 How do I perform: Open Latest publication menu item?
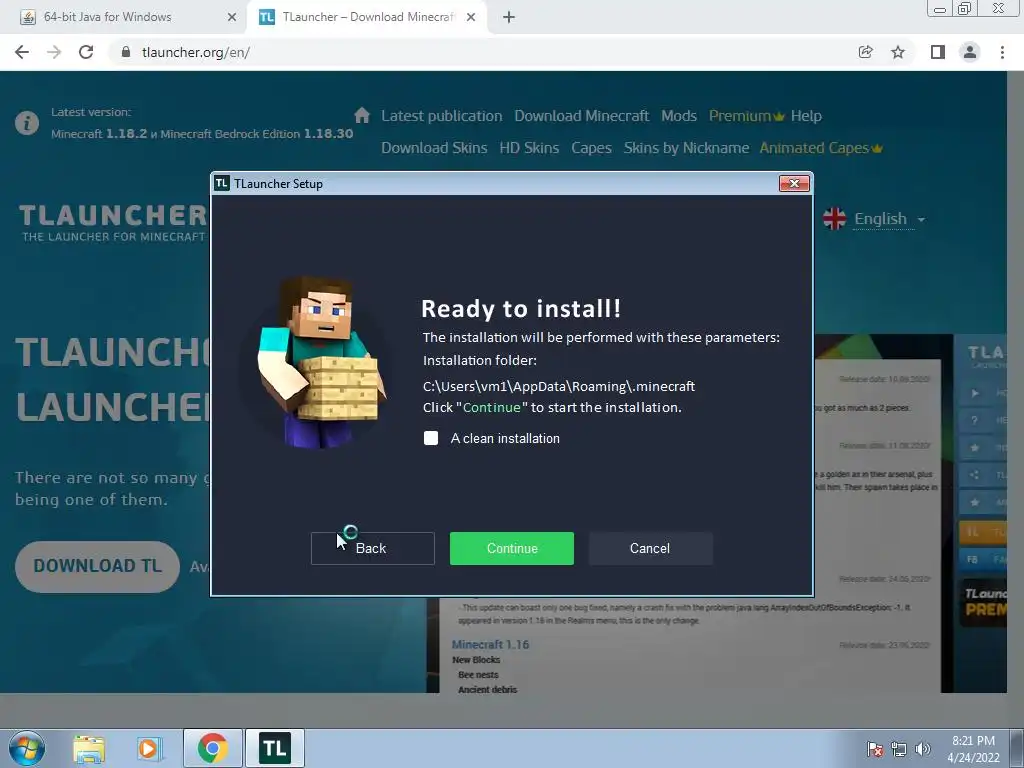click(x=441, y=116)
